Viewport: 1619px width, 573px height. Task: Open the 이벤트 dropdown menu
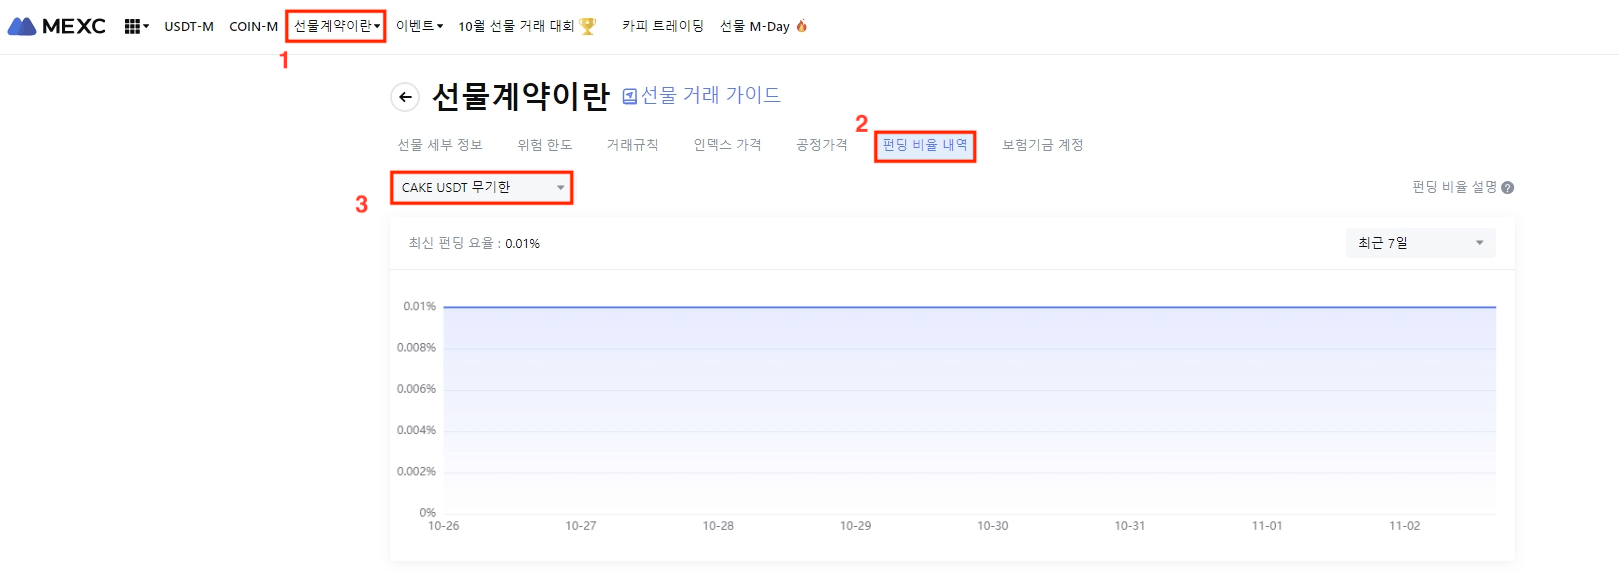pyautogui.click(x=419, y=26)
